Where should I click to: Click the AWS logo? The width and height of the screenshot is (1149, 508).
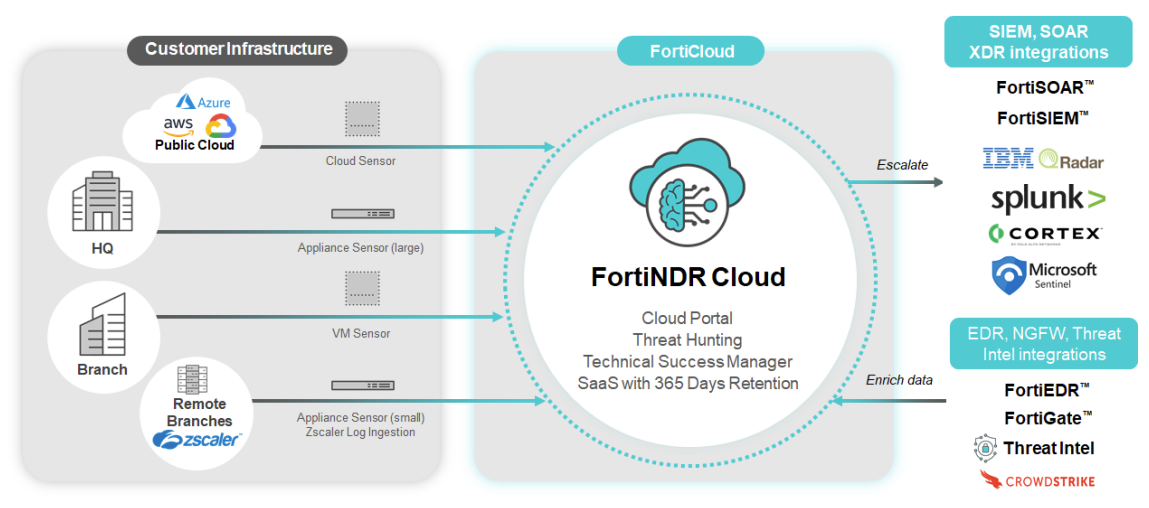[x=178, y=127]
